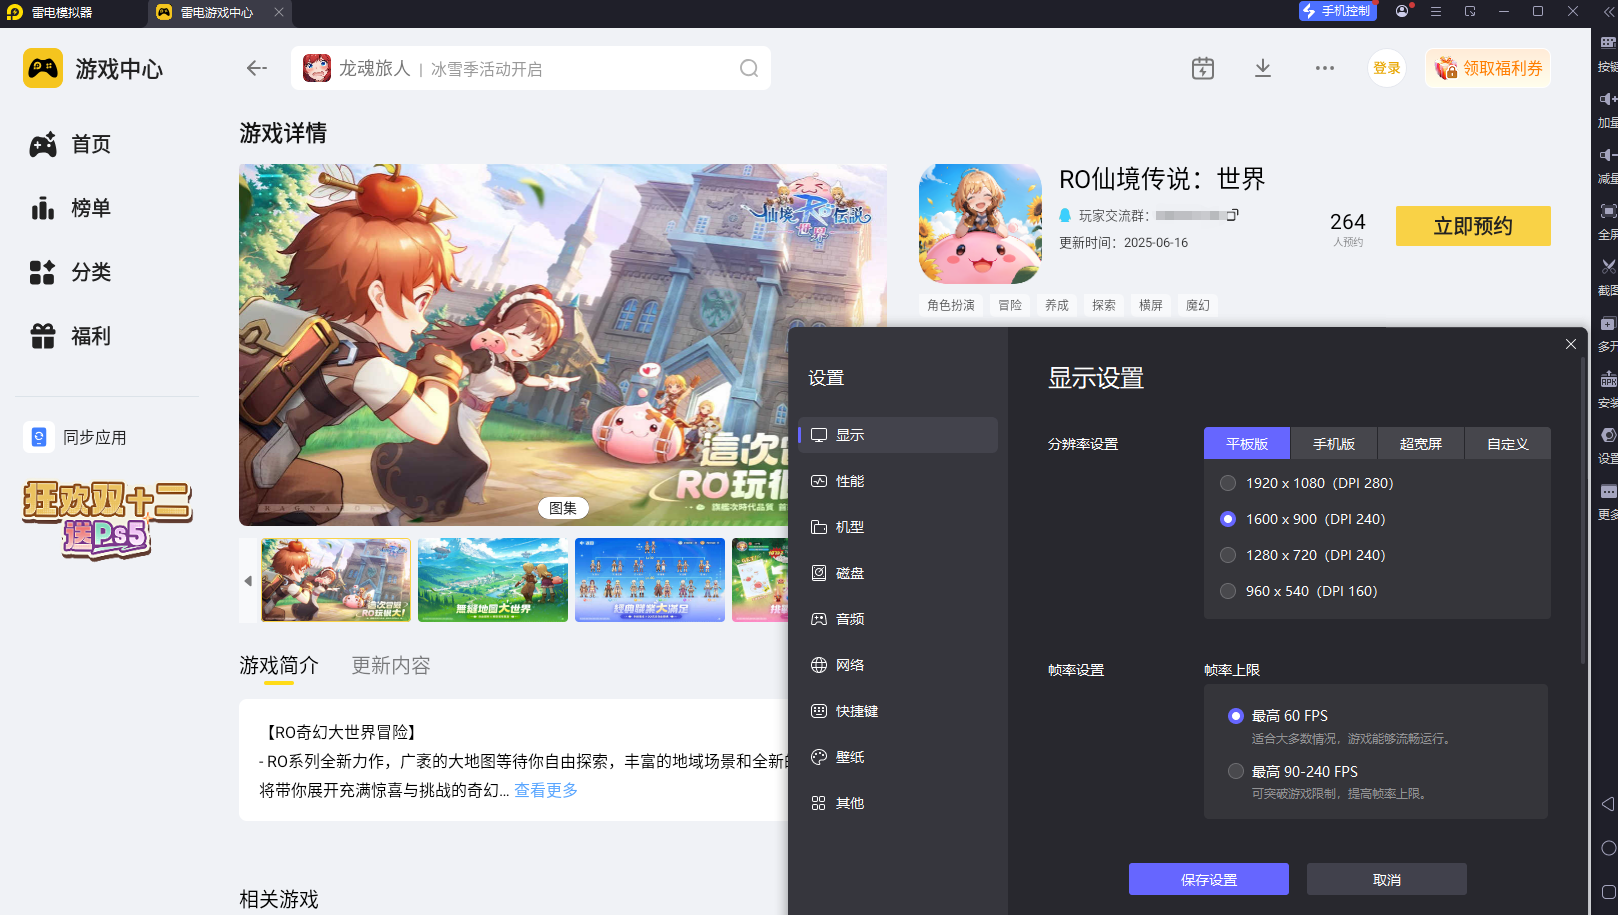The image size is (1618, 915).
Task: Open 榜单 rankings in sidebar
Action: [71, 209]
